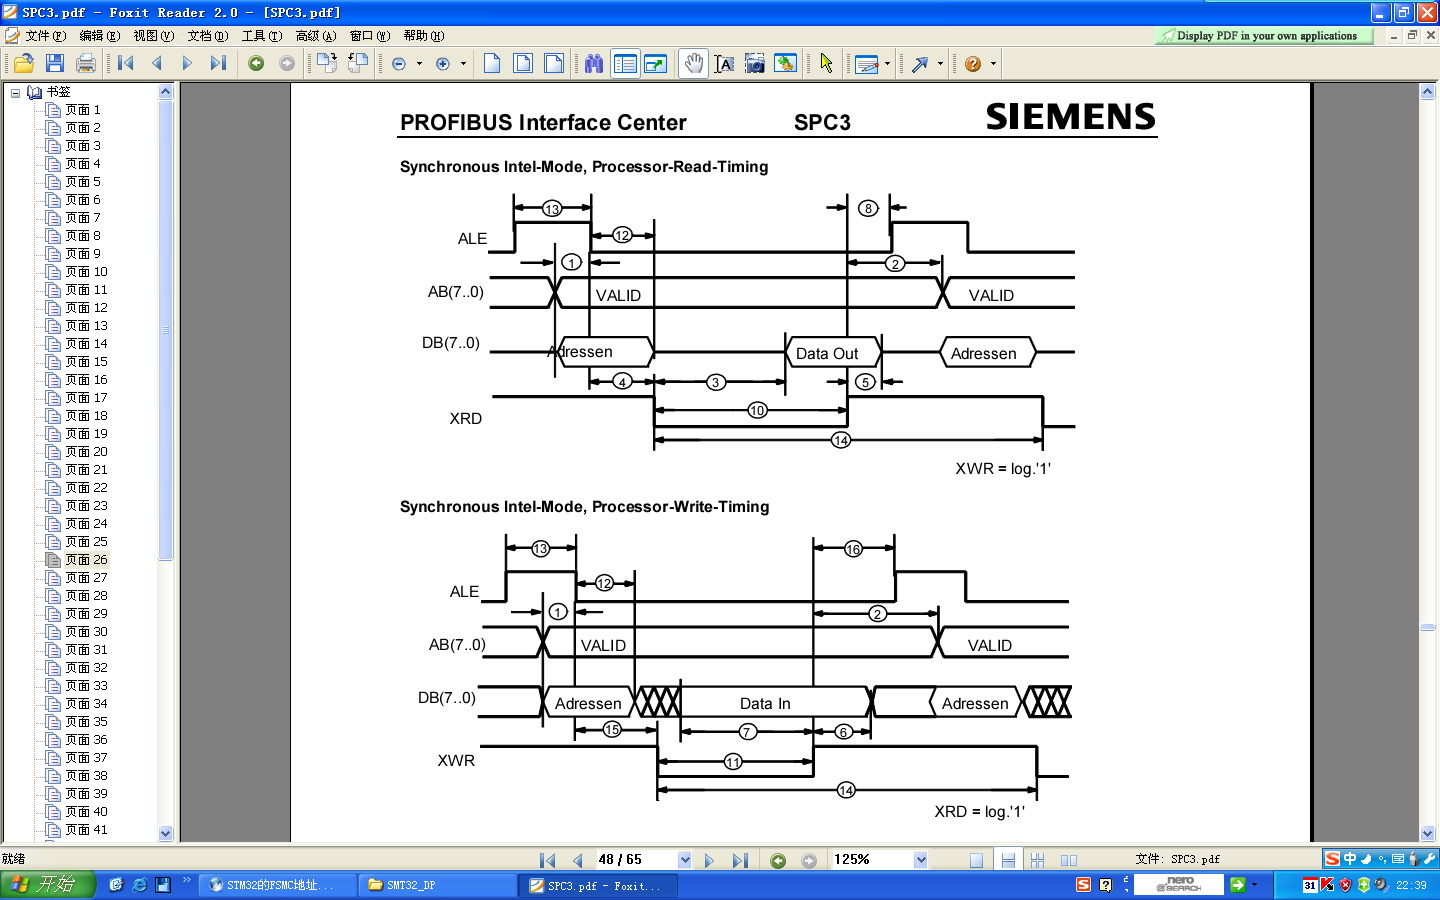This screenshot has width=1440, height=900.
Task: Select bookmark 页面 1
Action: [x=83, y=110]
